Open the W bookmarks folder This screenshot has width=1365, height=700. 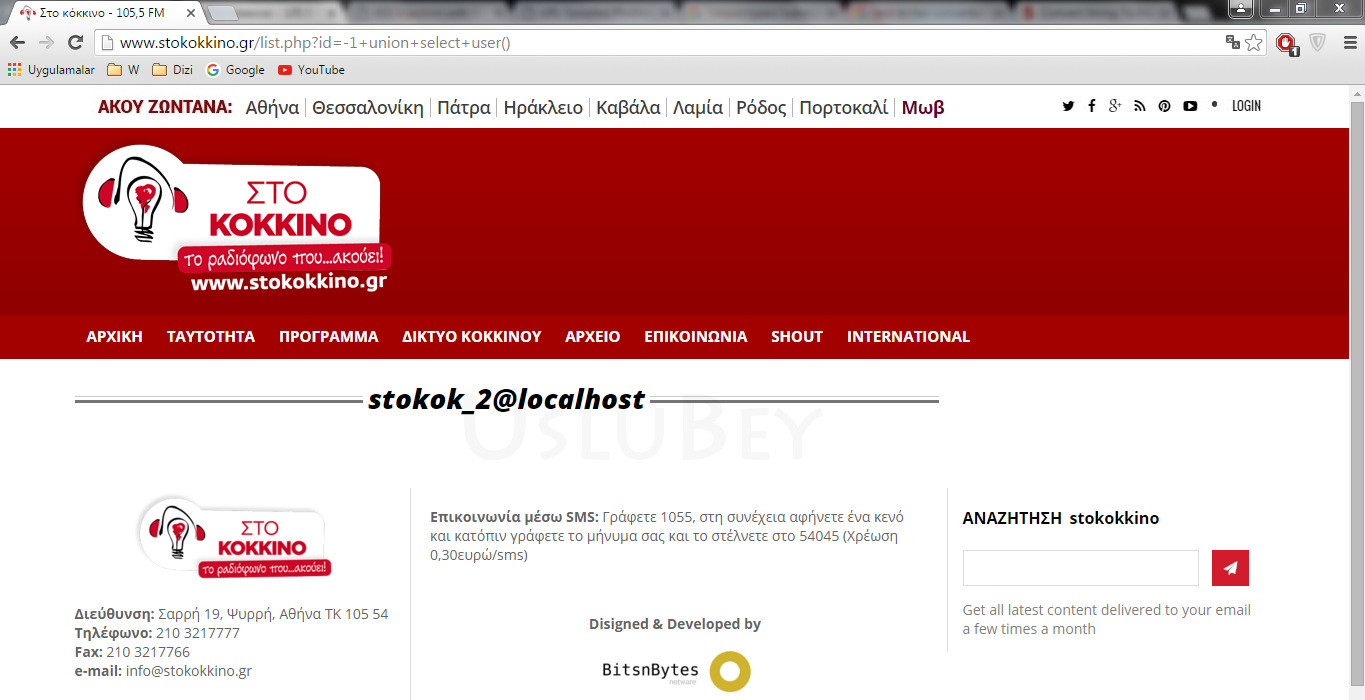(123, 70)
